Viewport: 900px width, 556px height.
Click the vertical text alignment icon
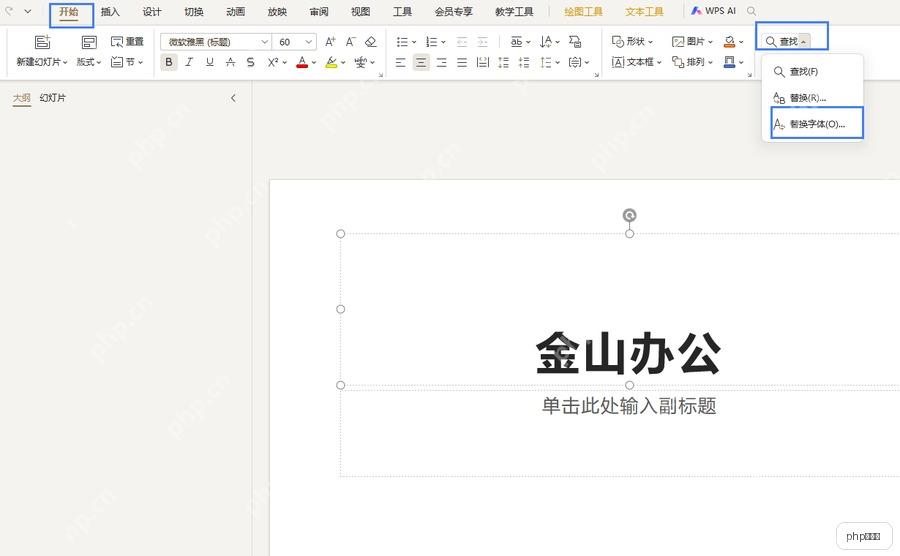[575, 62]
